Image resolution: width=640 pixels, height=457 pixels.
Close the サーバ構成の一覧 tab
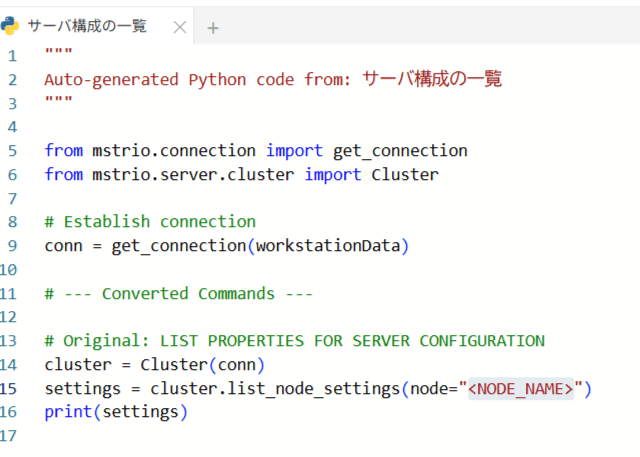[x=180, y=28]
